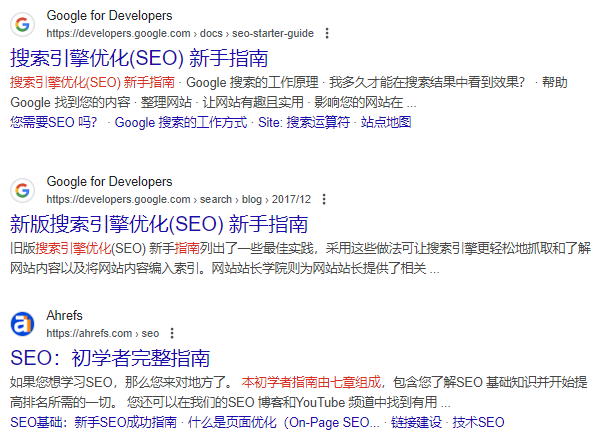Click the red snippet text 搜索引擎优化(SEO) 新手指南 under the first title

coord(92,82)
